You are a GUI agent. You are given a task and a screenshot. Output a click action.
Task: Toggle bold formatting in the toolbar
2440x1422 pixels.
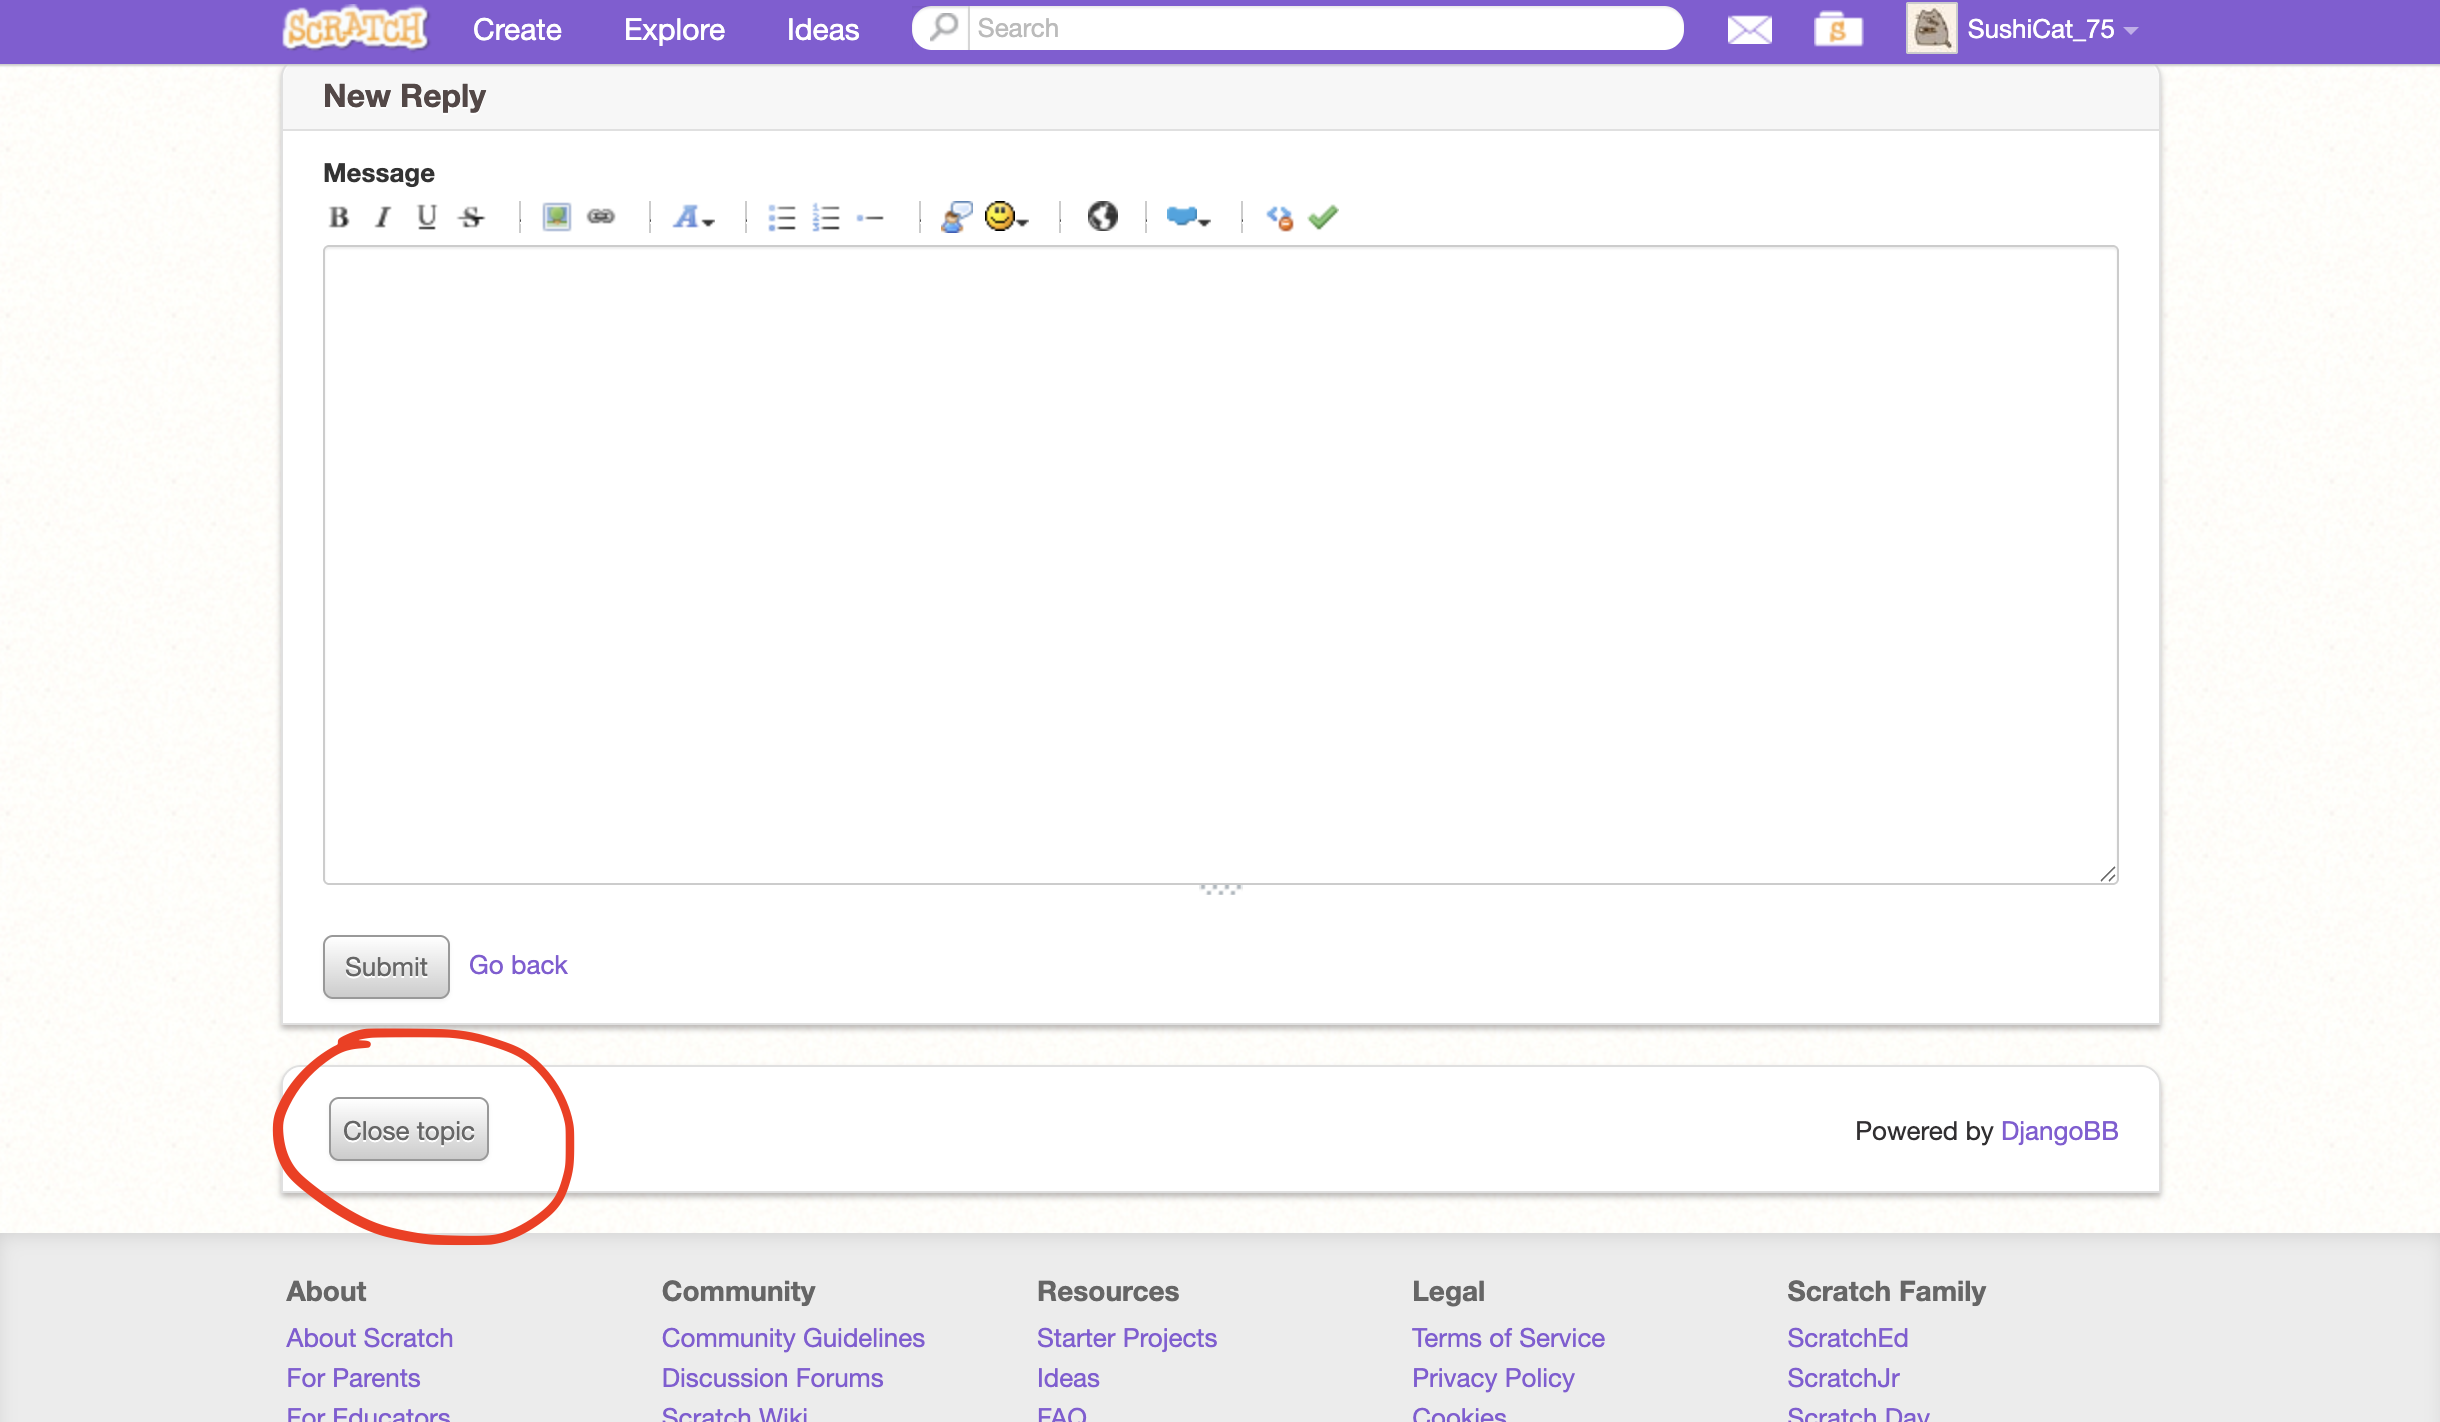[339, 217]
